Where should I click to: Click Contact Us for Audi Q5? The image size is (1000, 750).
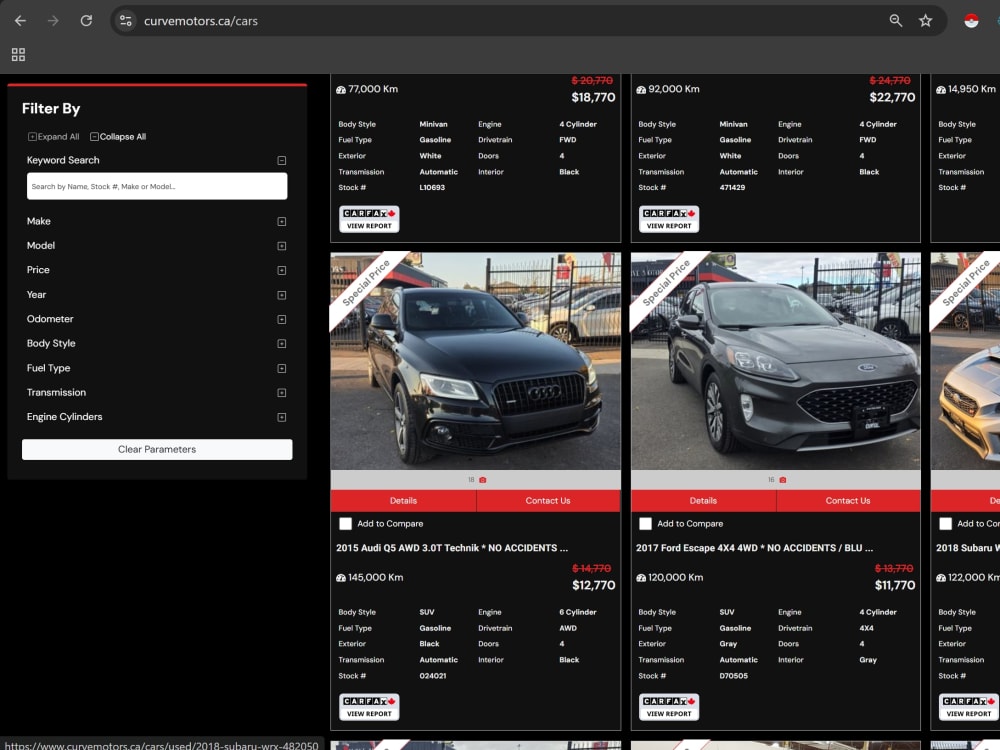click(x=548, y=501)
